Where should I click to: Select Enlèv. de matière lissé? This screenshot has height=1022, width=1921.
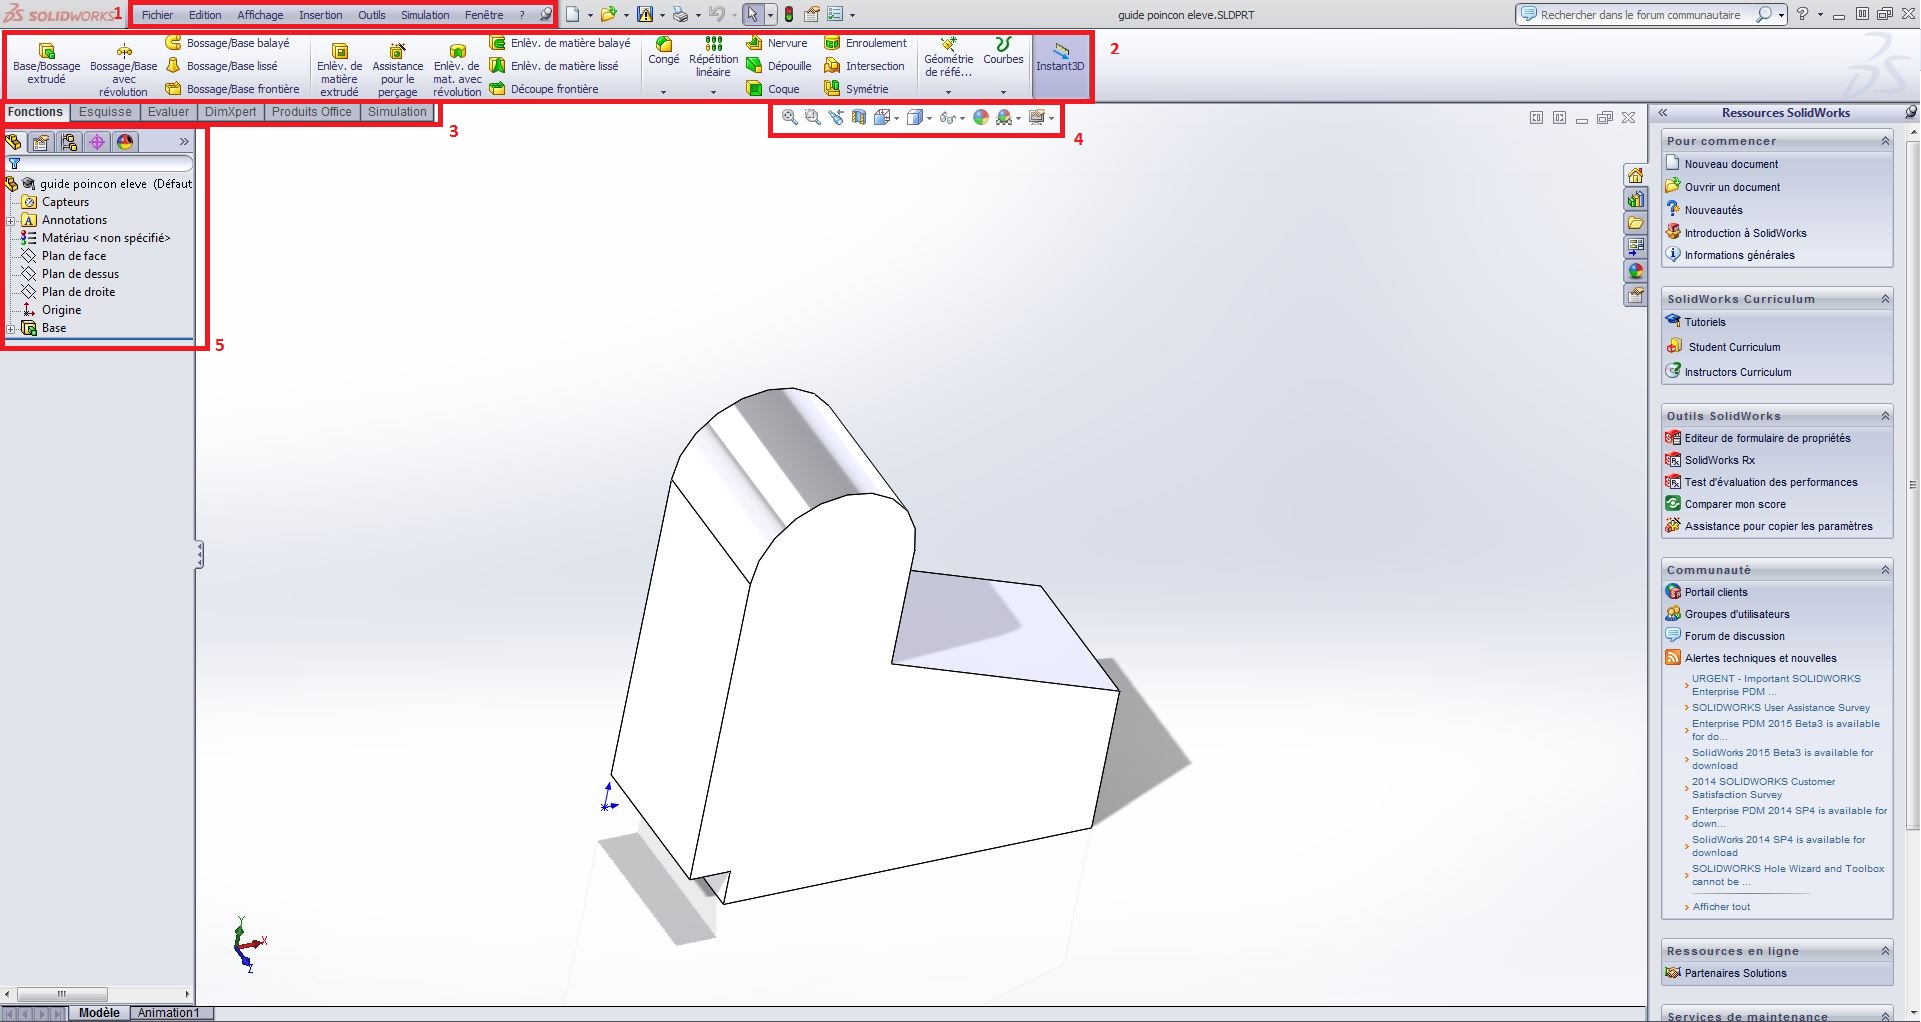pyautogui.click(x=554, y=66)
